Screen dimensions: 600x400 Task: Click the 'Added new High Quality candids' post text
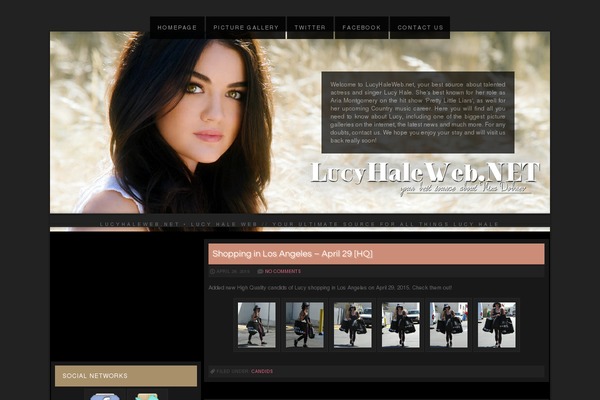click(x=330, y=287)
